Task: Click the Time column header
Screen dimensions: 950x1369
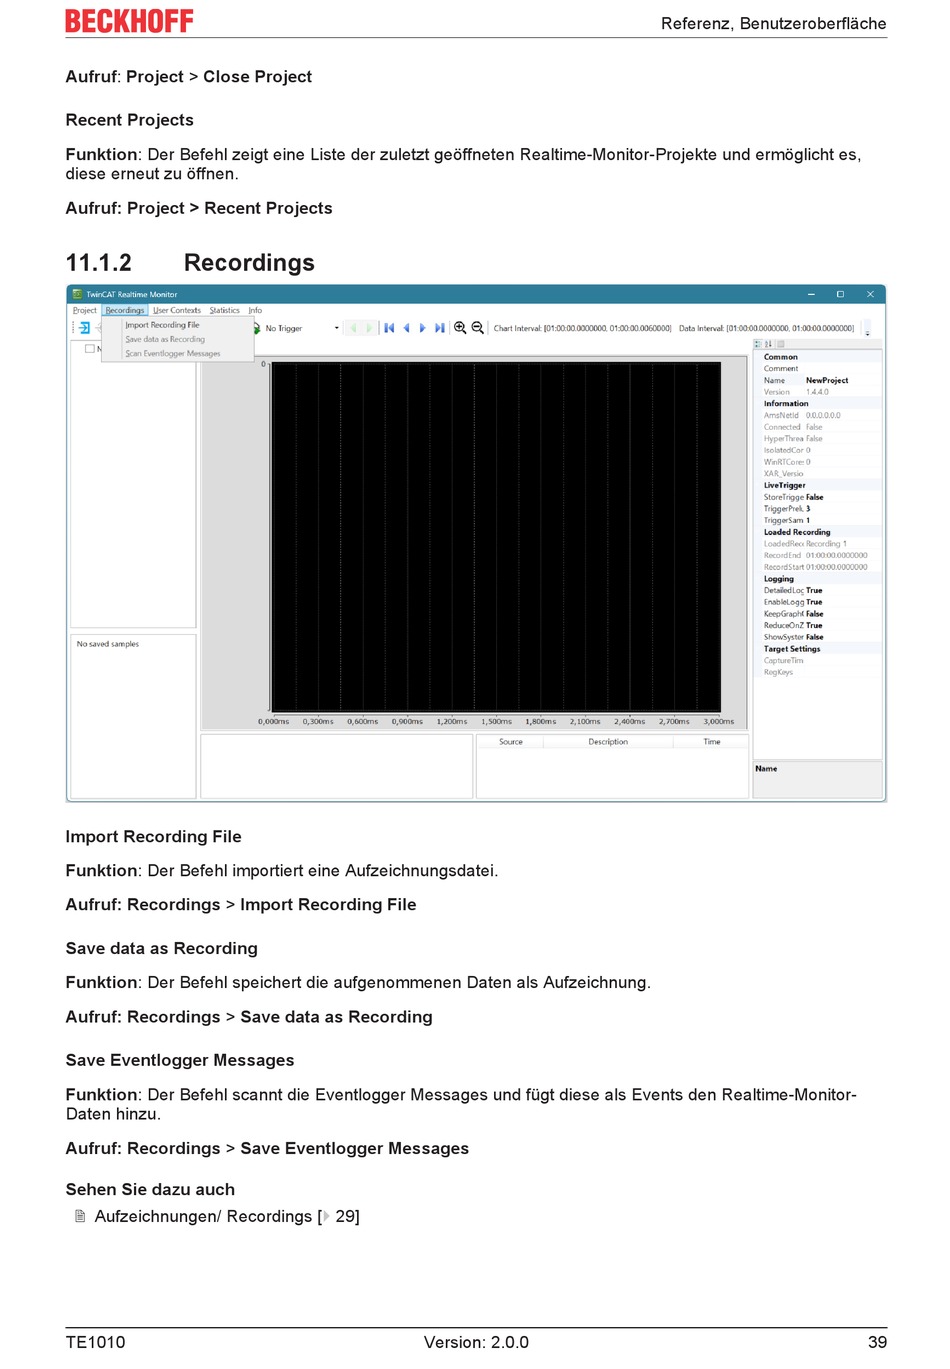Action: point(711,742)
